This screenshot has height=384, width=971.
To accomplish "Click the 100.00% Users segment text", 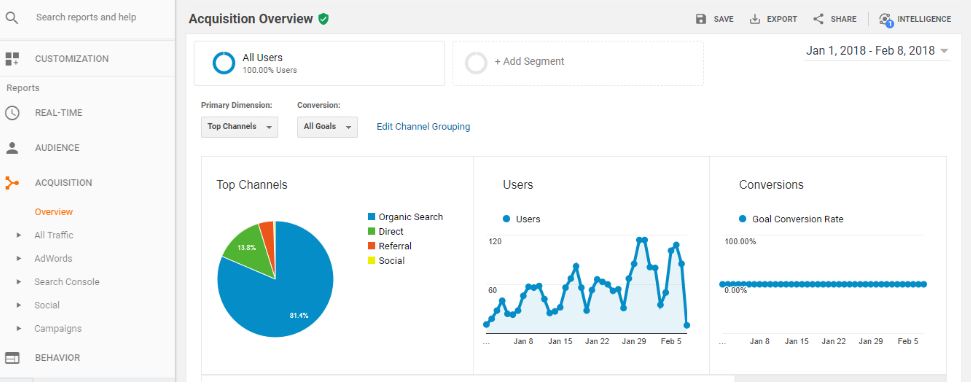I will [269, 71].
